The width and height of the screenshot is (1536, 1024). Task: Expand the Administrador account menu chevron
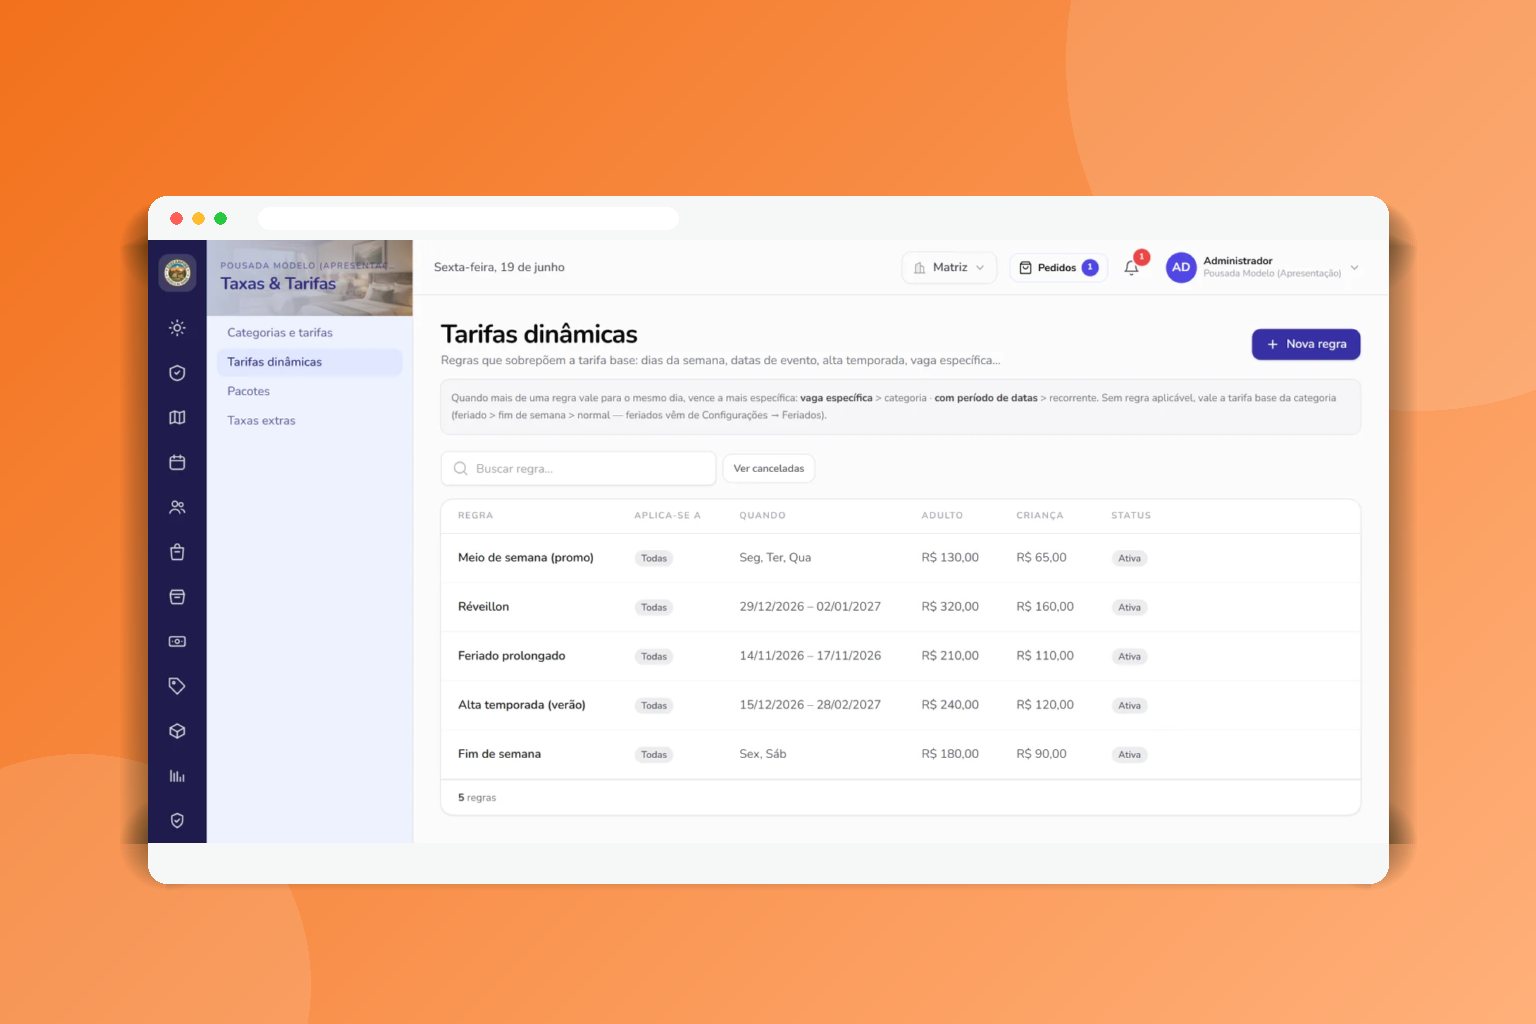point(1355,267)
